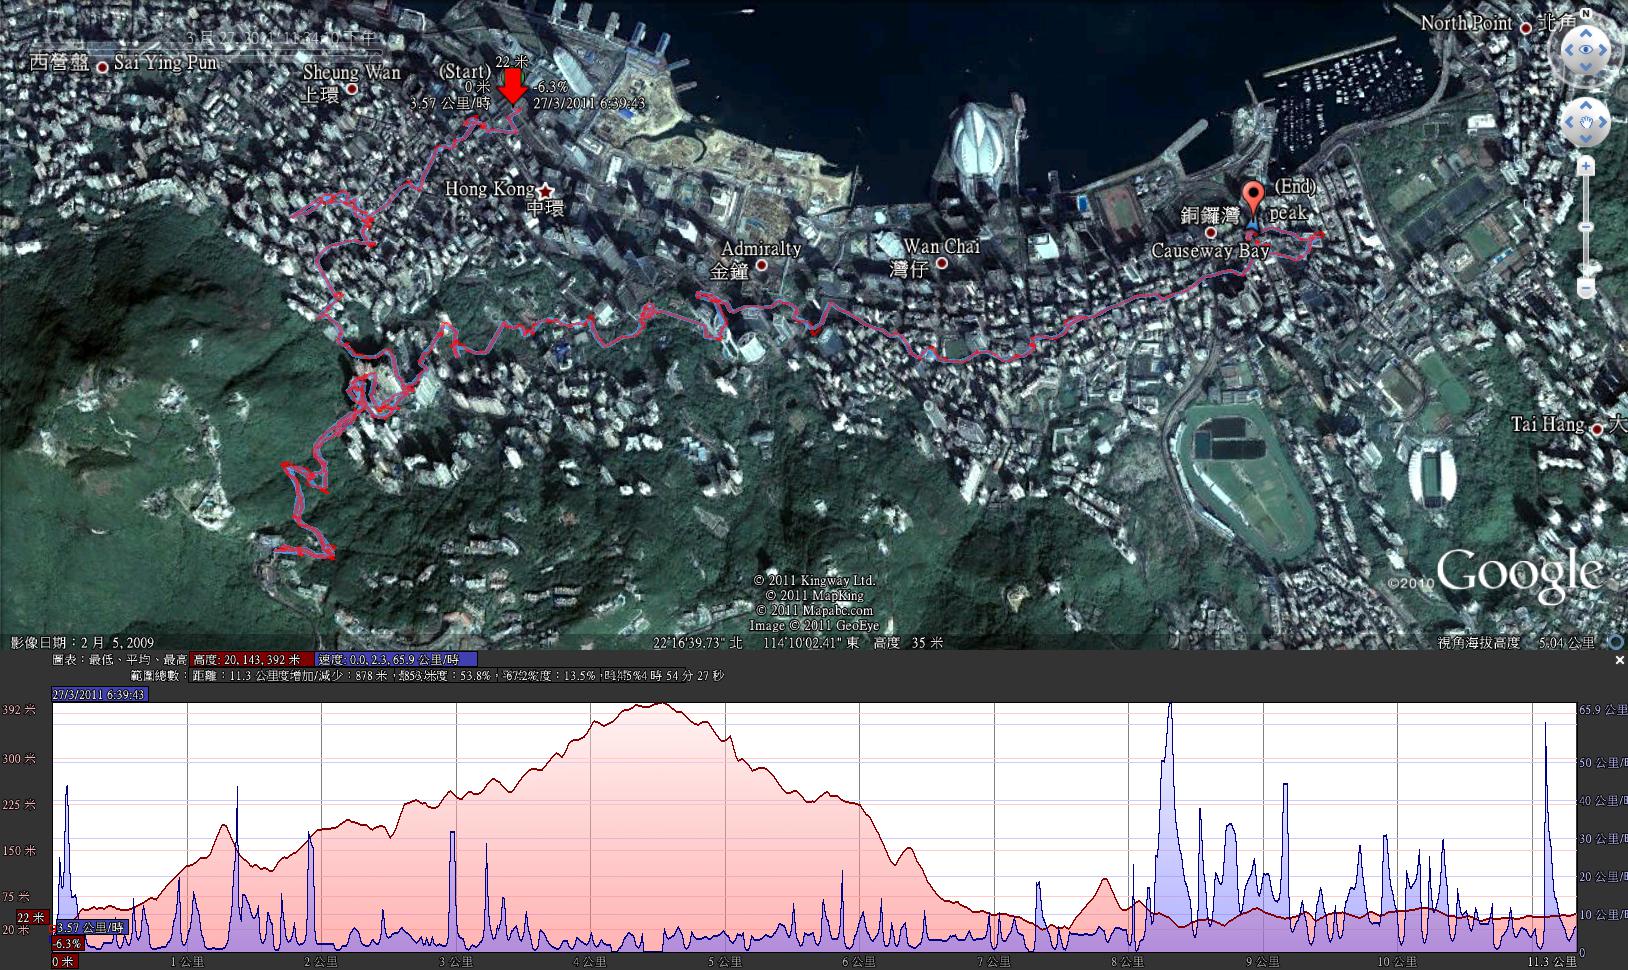
Task: Click the '150 米' elevation axis label
Action: [17, 851]
